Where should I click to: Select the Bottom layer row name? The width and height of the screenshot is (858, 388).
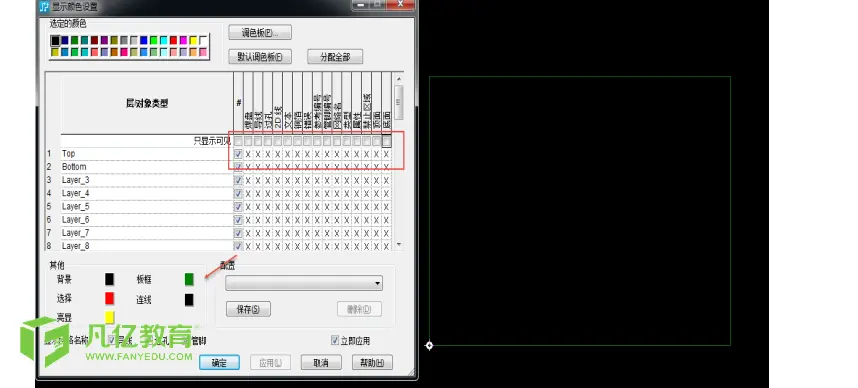click(x=74, y=167)
